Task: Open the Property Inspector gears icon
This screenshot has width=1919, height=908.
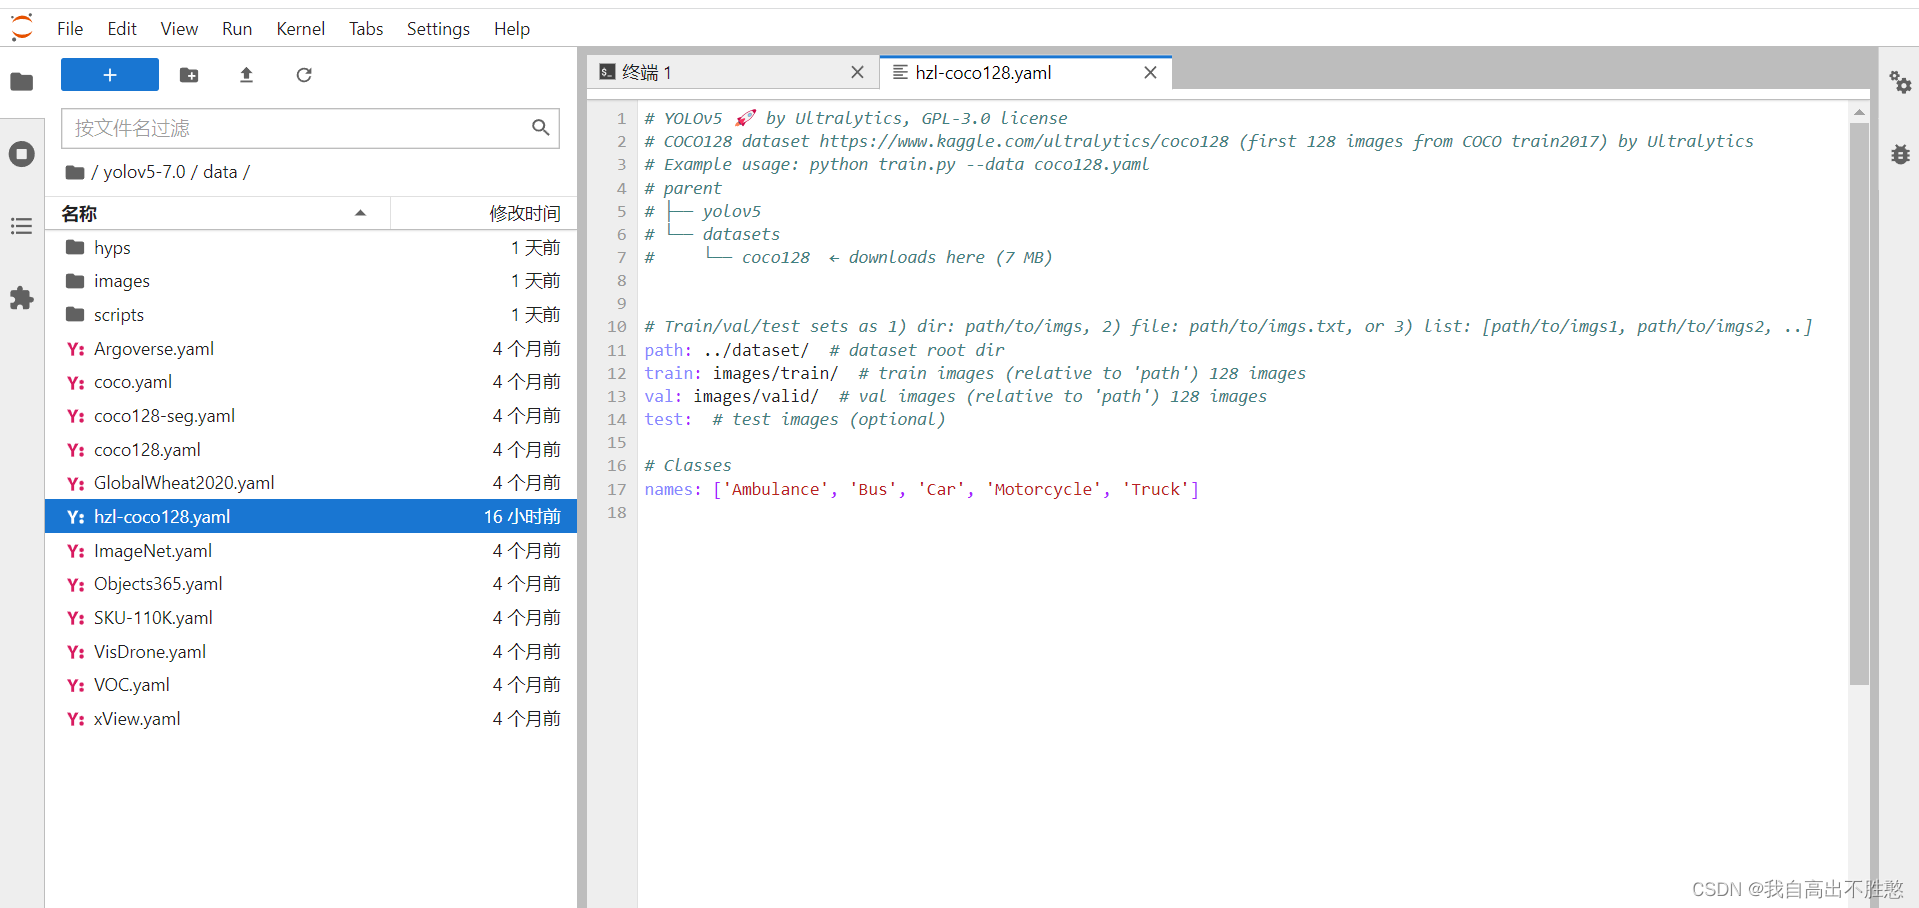Action: click(x=1900, y=82)
